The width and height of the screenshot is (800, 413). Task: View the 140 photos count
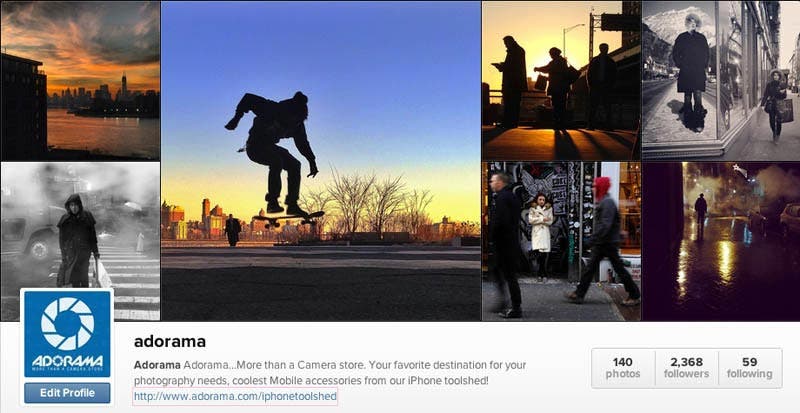[x=623, y=368]
